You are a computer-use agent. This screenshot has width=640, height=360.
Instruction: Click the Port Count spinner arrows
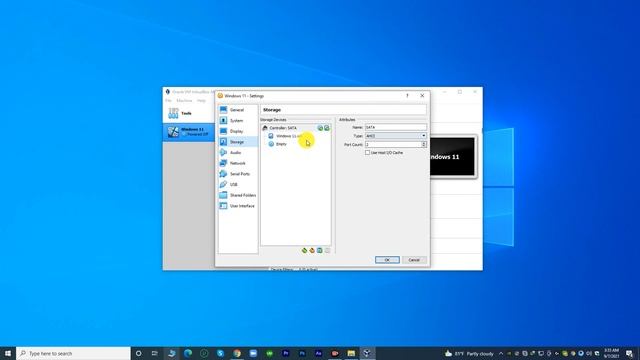[x=424, y=144]
